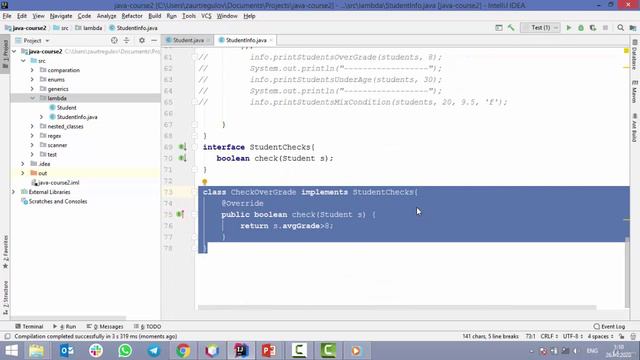Viewport: 640px width, 360px height.
Task: Open Slack from the taskbar
Action: pos(96,351)
